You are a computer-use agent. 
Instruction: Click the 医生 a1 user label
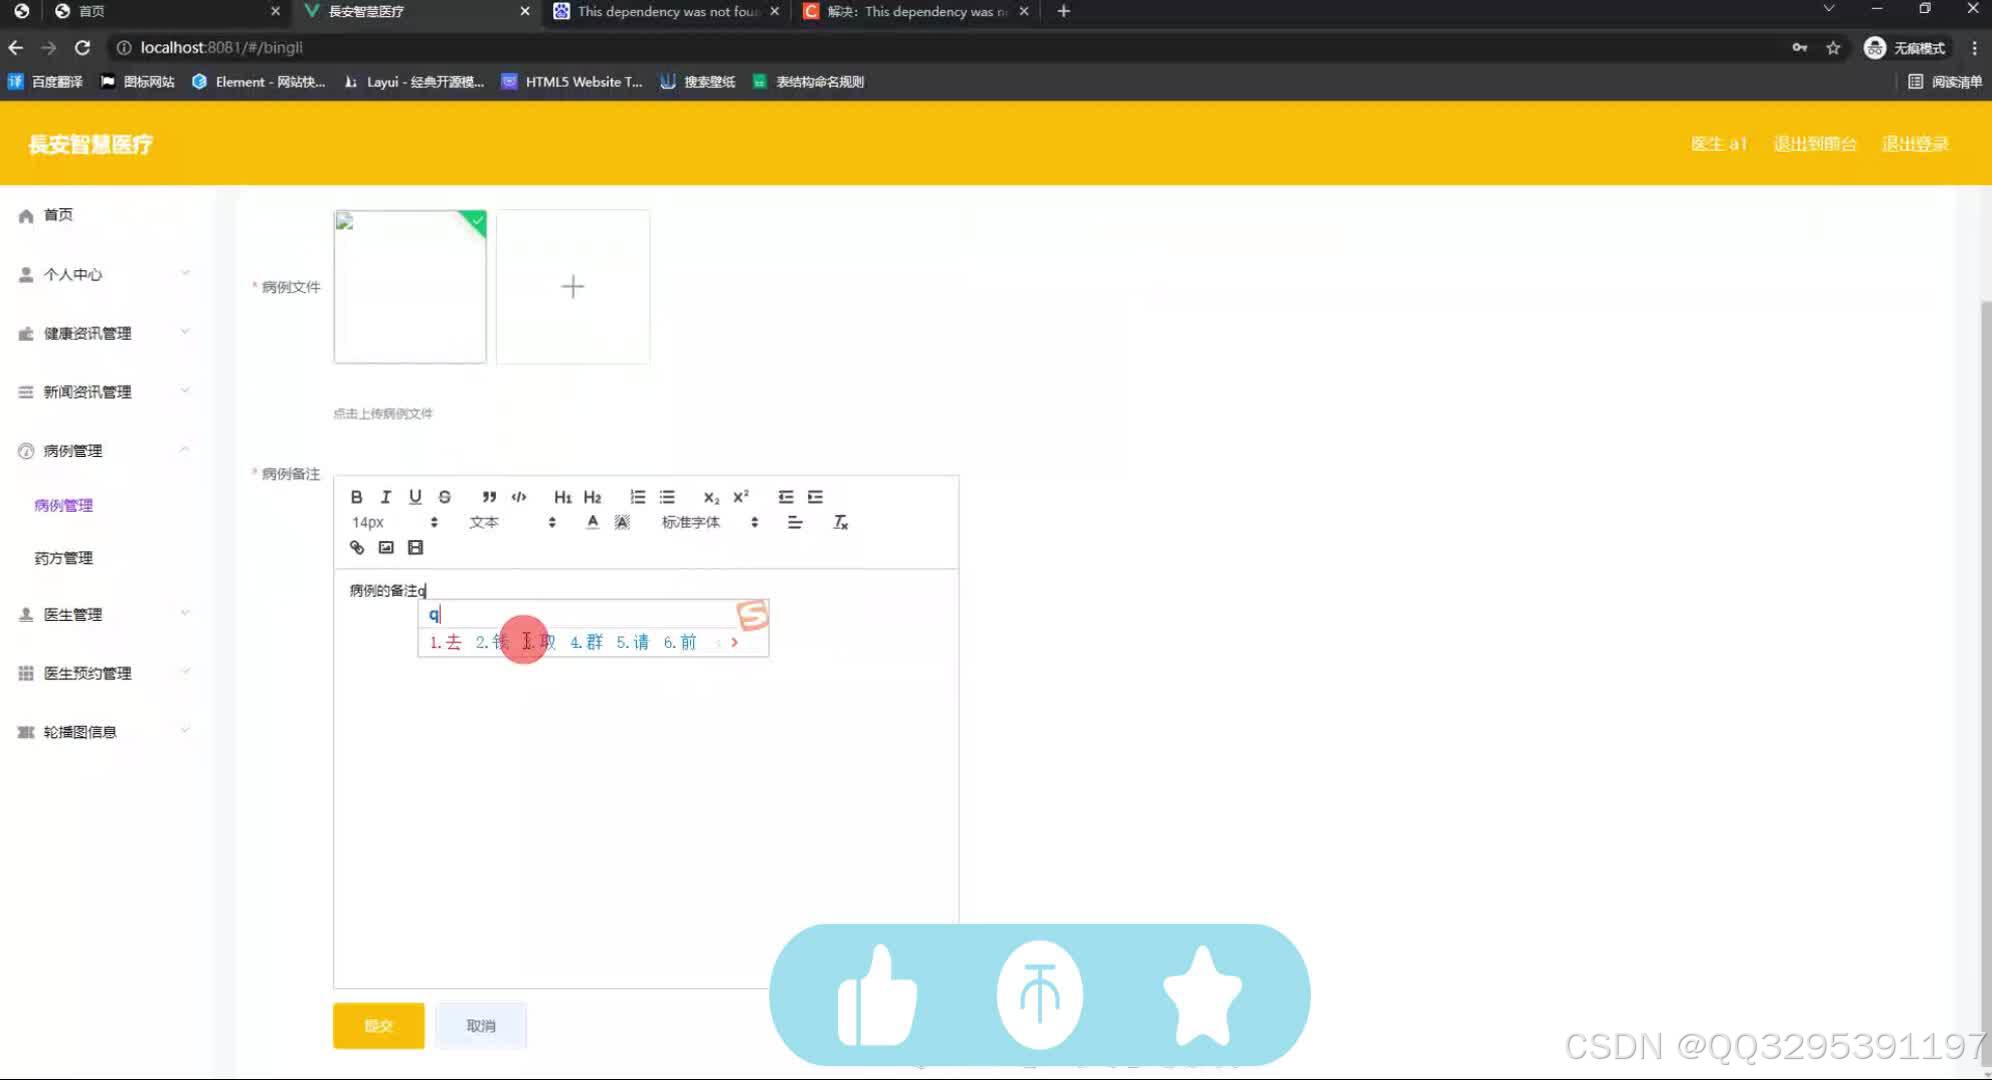coord(1718,144)
